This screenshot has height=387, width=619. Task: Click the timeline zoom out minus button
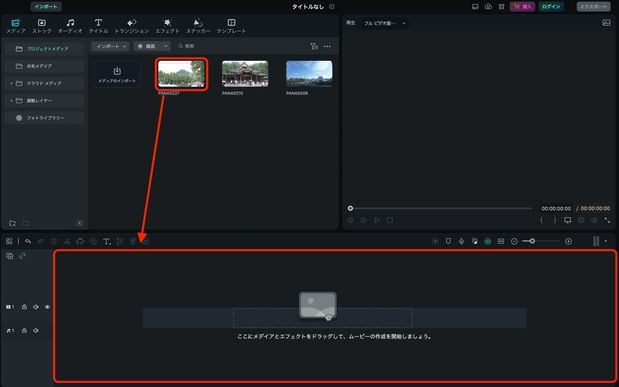(514, 241)
